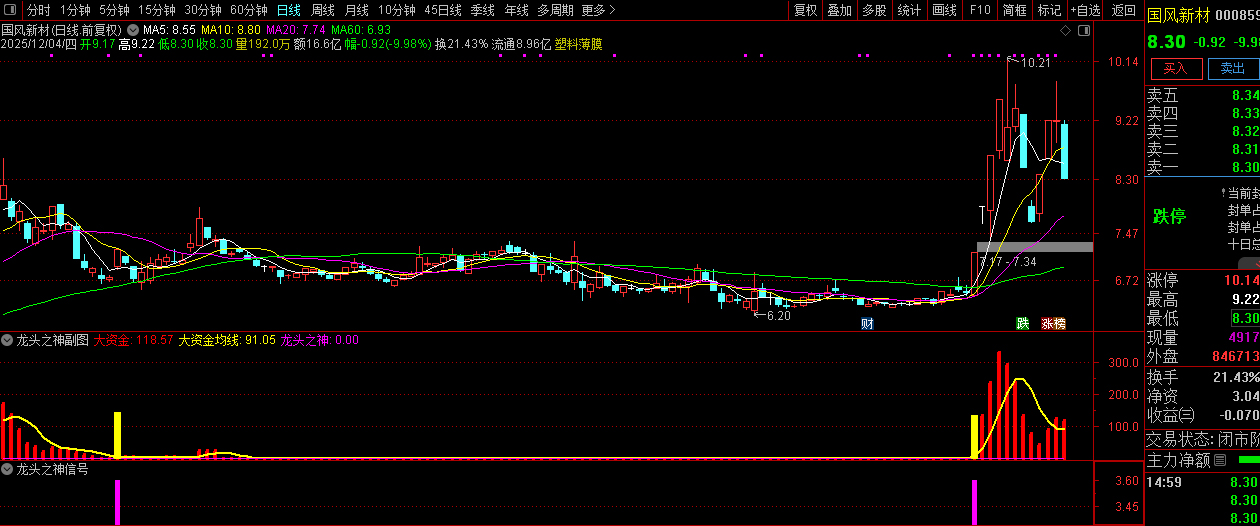Viewport: 1260px width, 526px height.
Task: Click the 财 info marker on the chart
Action: 867,323
